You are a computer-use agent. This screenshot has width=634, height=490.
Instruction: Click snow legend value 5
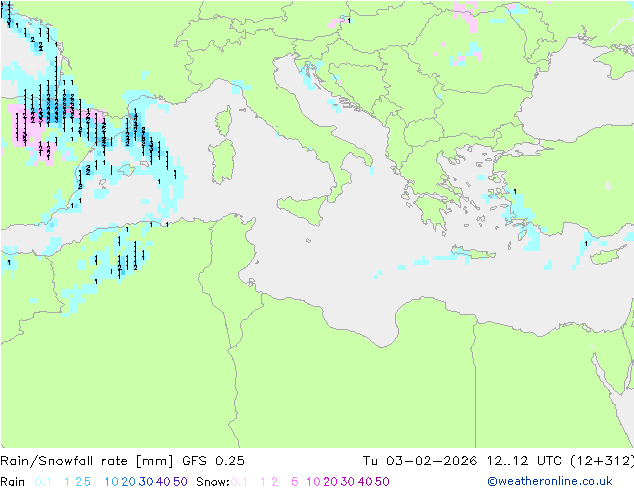click(295, 482)
